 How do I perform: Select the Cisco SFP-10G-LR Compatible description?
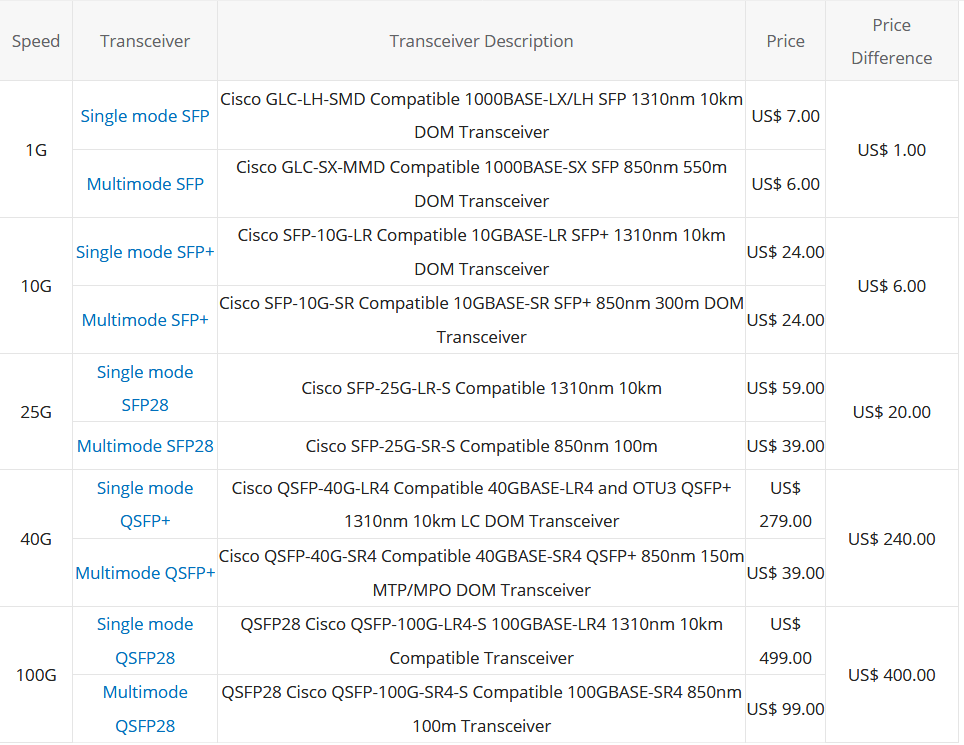[x=481, y=252]
